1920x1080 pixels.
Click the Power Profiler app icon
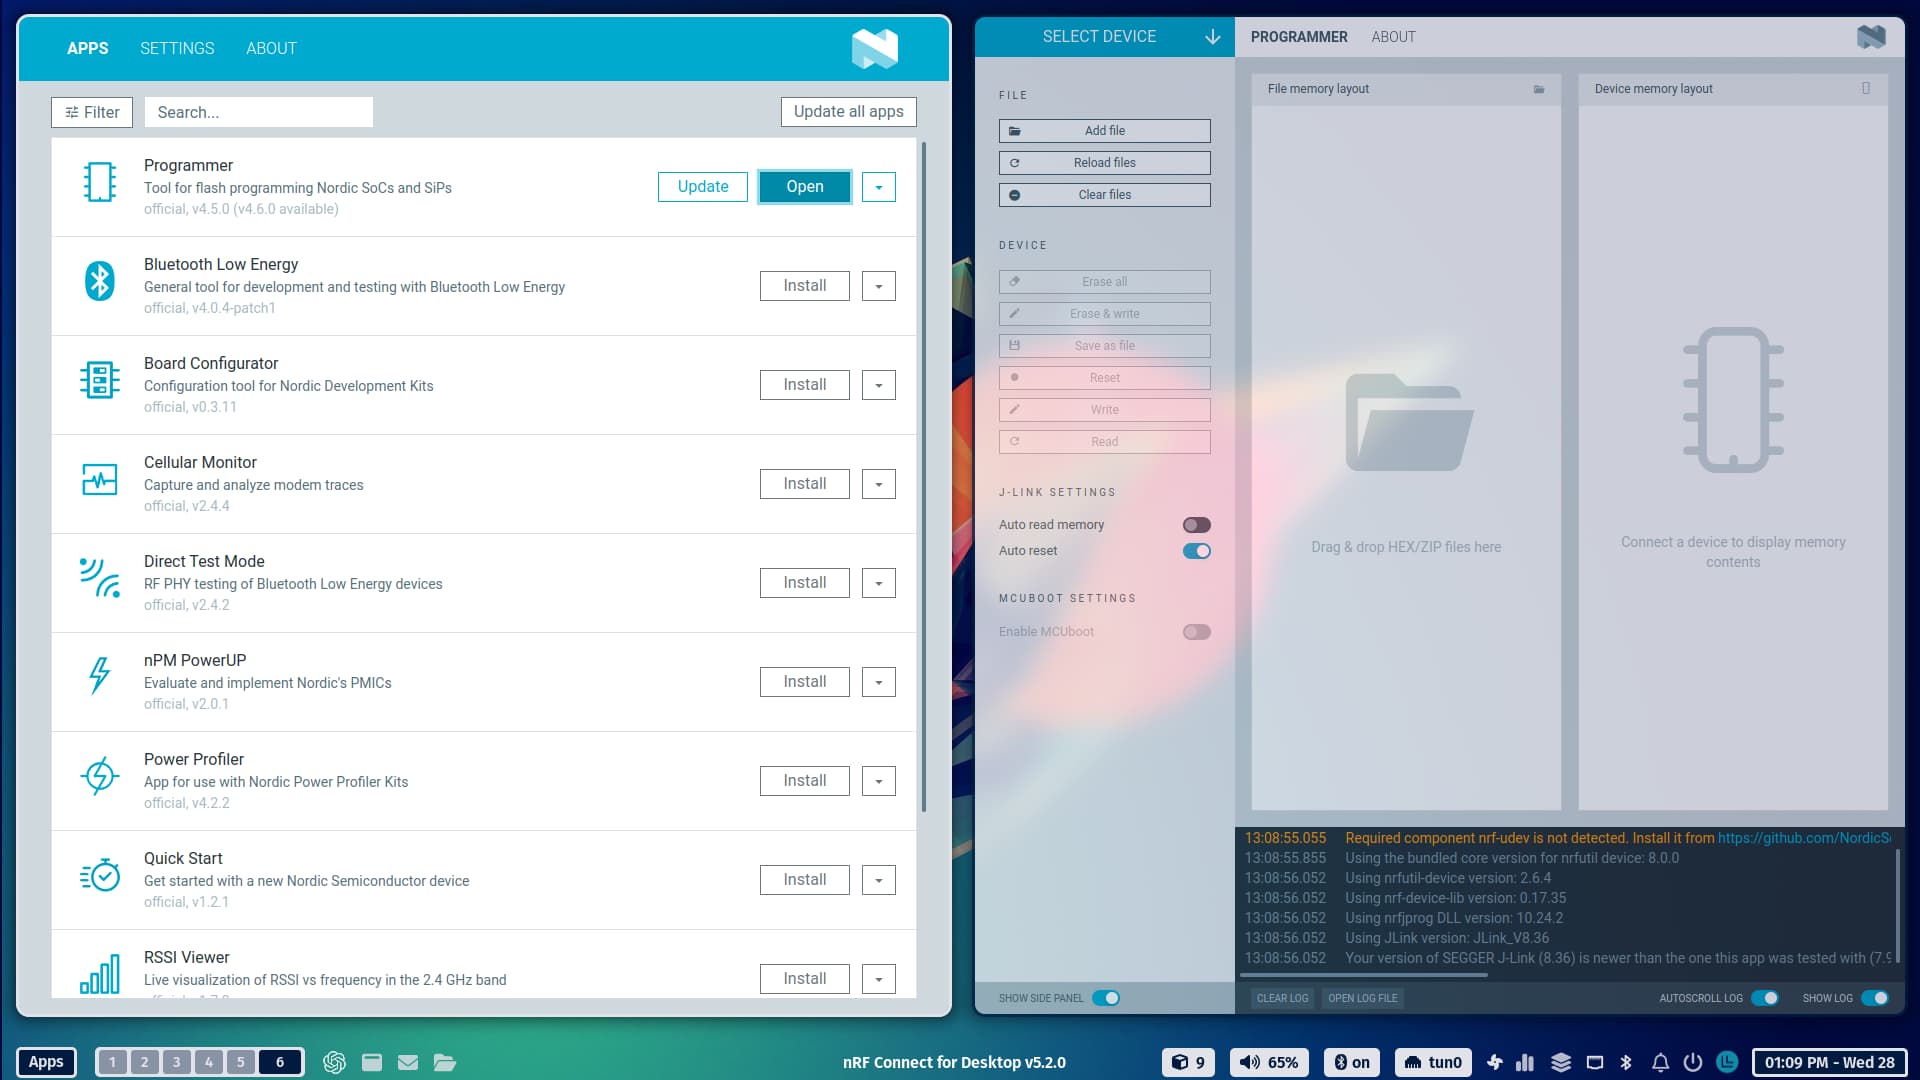[x=100, y=776]
